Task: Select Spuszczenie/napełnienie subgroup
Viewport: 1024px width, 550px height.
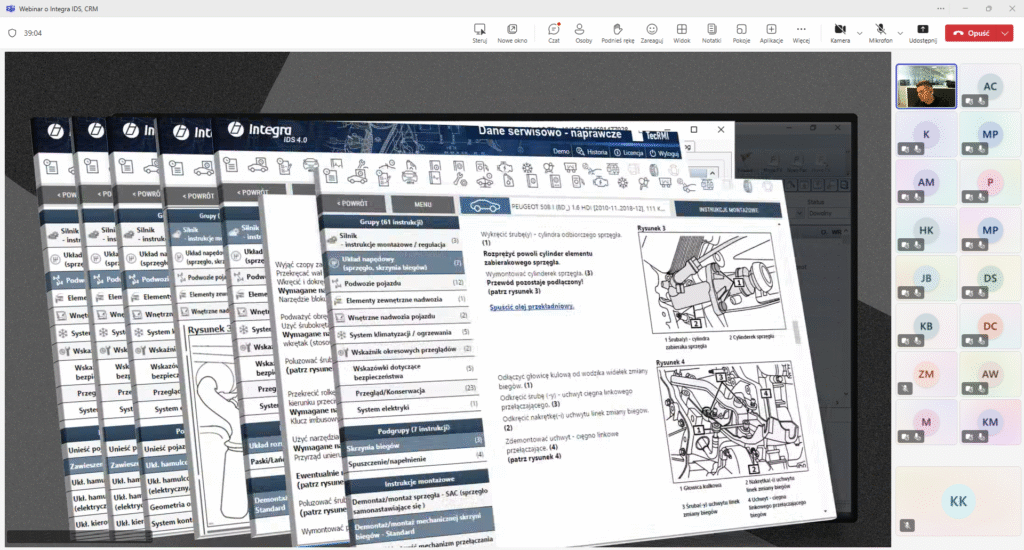Action: 416,460
